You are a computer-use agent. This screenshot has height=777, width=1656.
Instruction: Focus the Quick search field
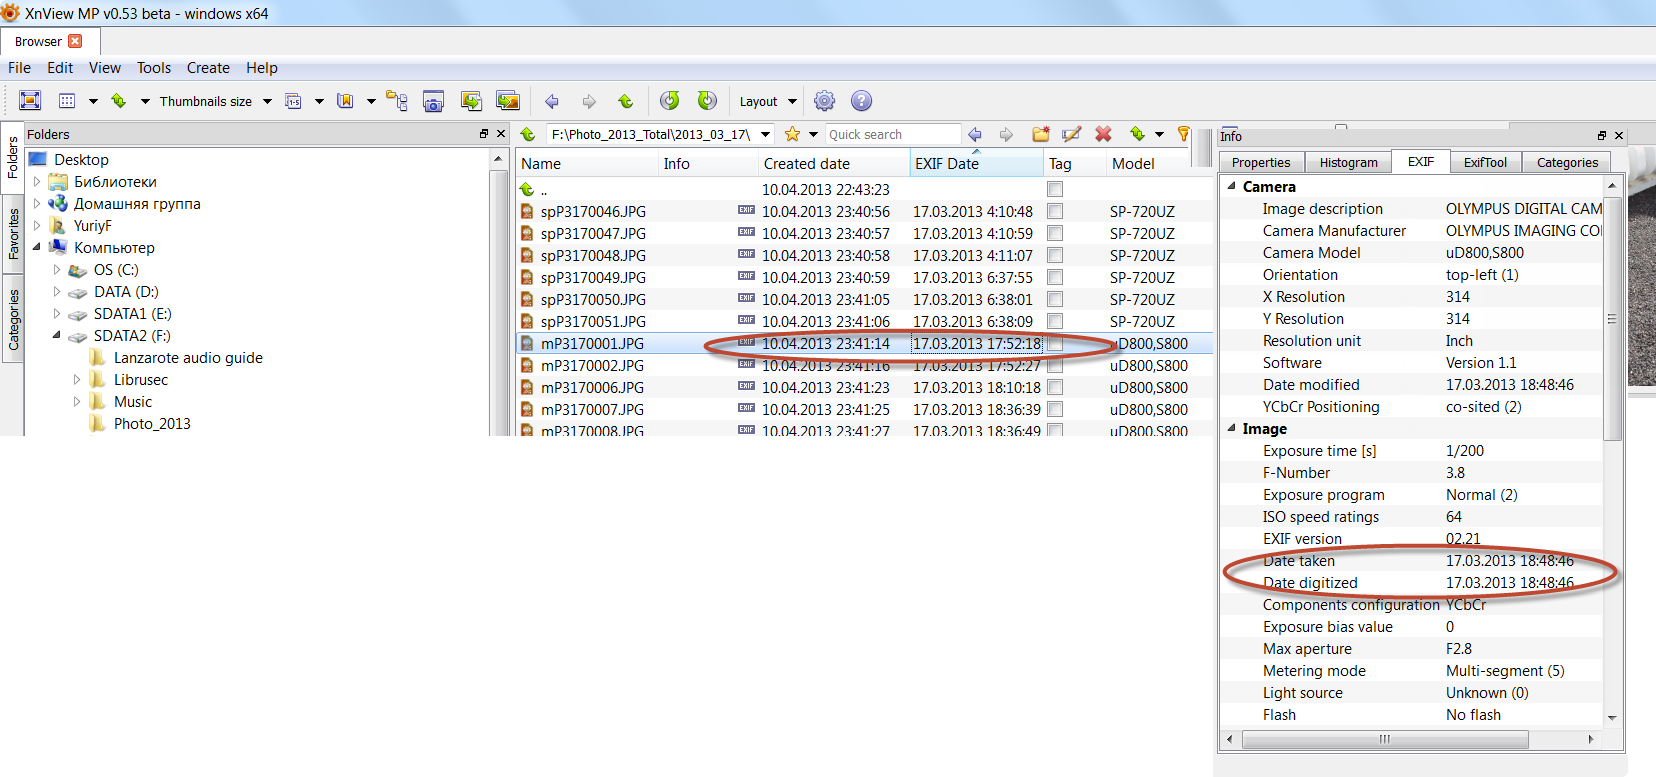[x=893, y=134]
